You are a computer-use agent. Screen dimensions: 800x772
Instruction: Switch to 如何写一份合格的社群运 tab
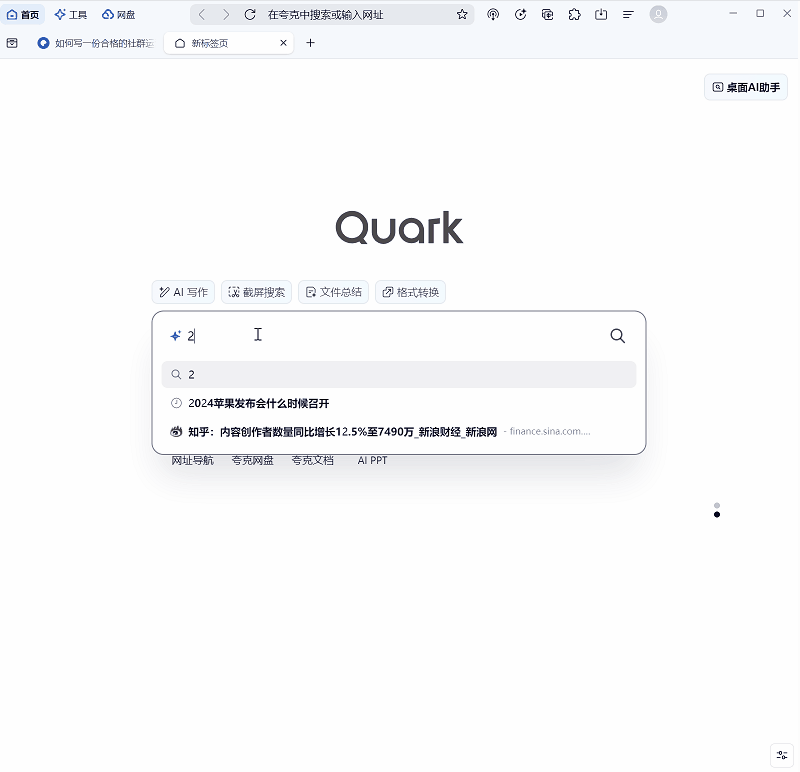tap(96, 43)
